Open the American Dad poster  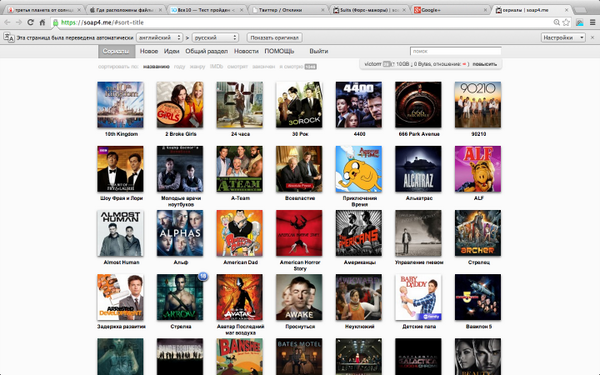click(240, 233)
